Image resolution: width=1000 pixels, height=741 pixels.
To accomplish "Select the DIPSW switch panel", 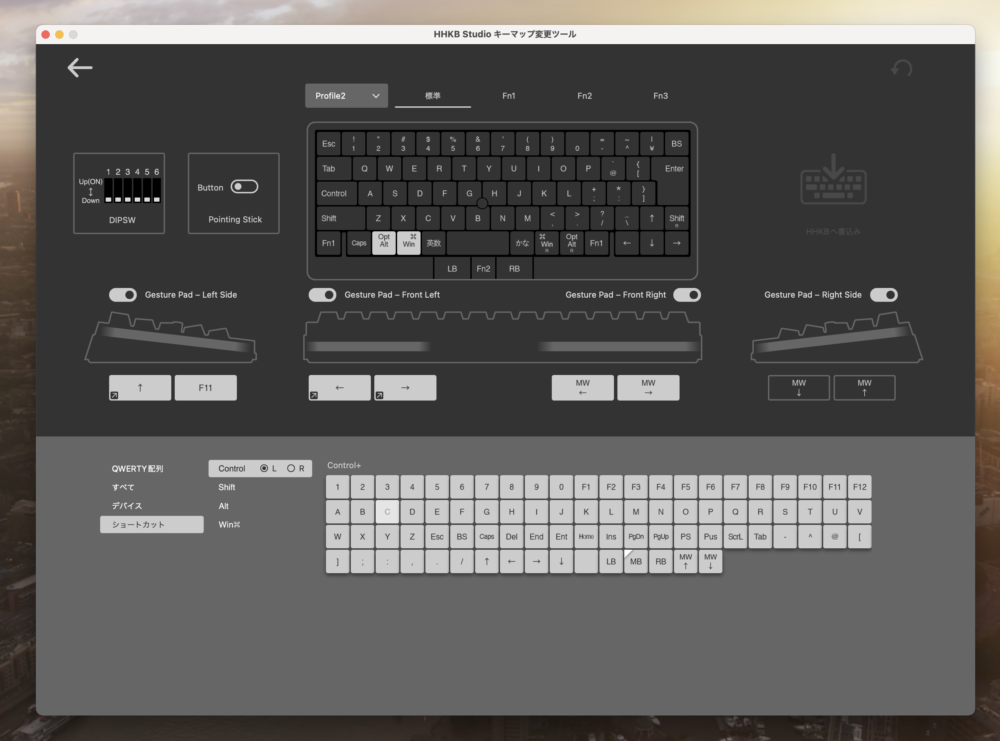I will [119, 193].
